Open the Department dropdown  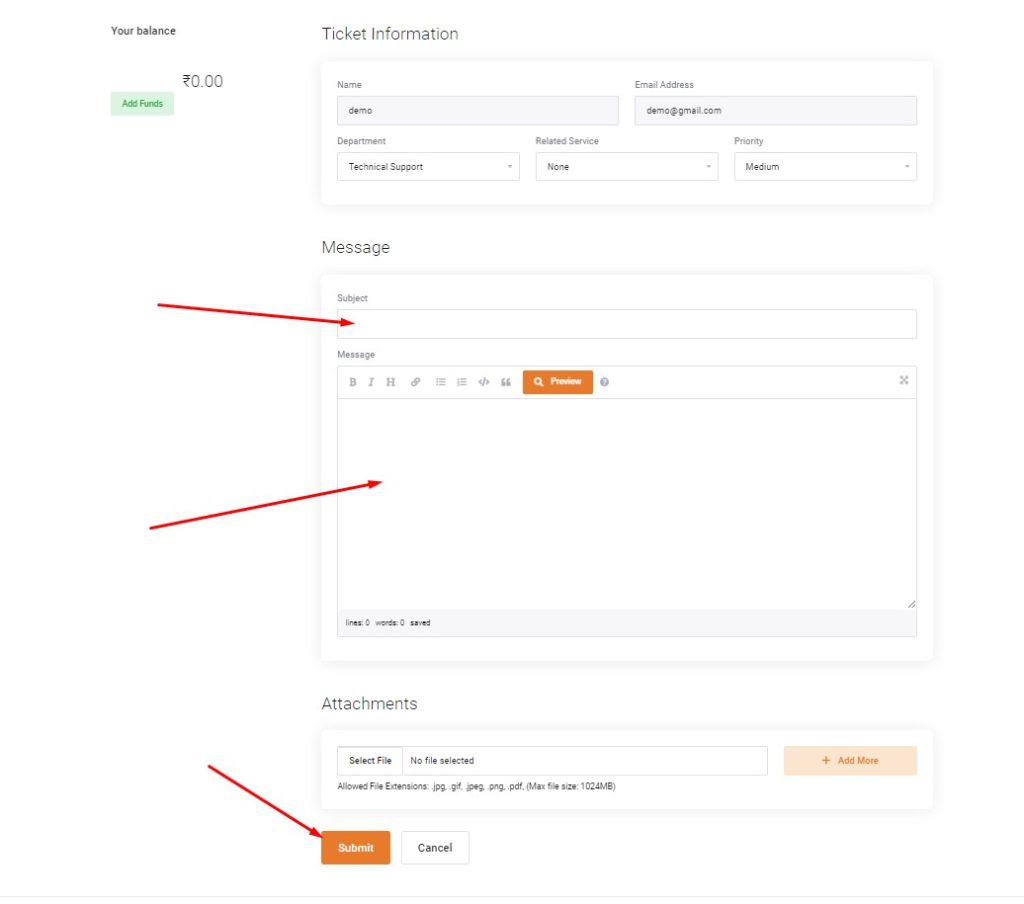click(428, 167)
